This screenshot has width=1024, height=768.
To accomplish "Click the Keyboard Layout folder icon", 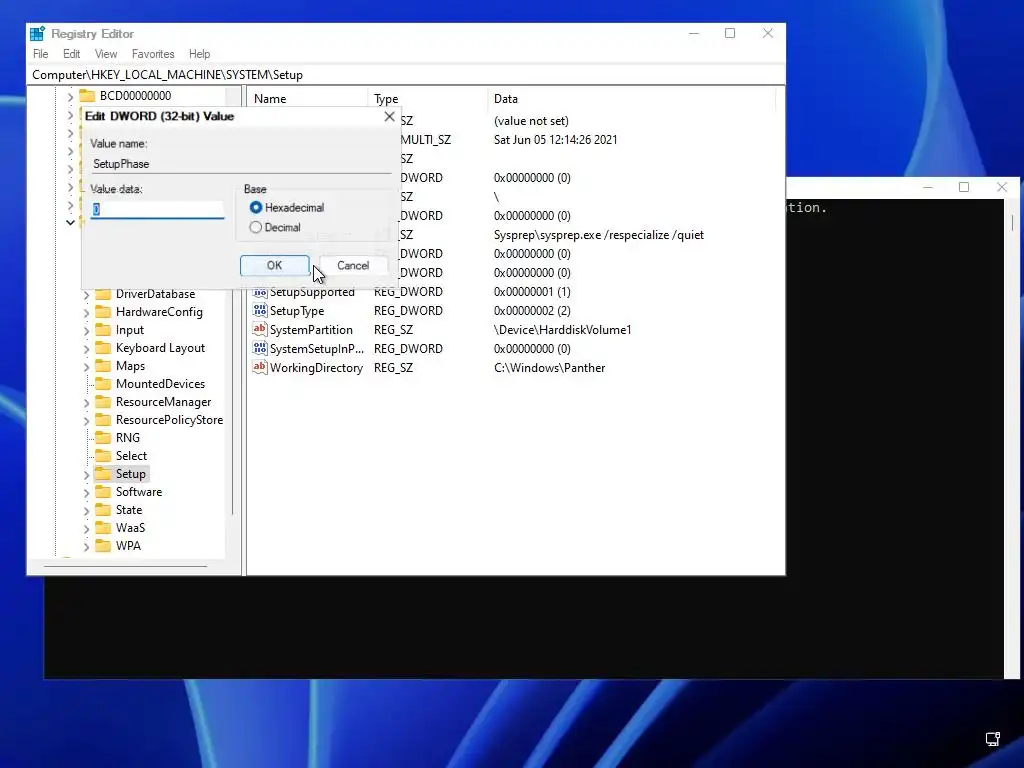I will (103, 348).
